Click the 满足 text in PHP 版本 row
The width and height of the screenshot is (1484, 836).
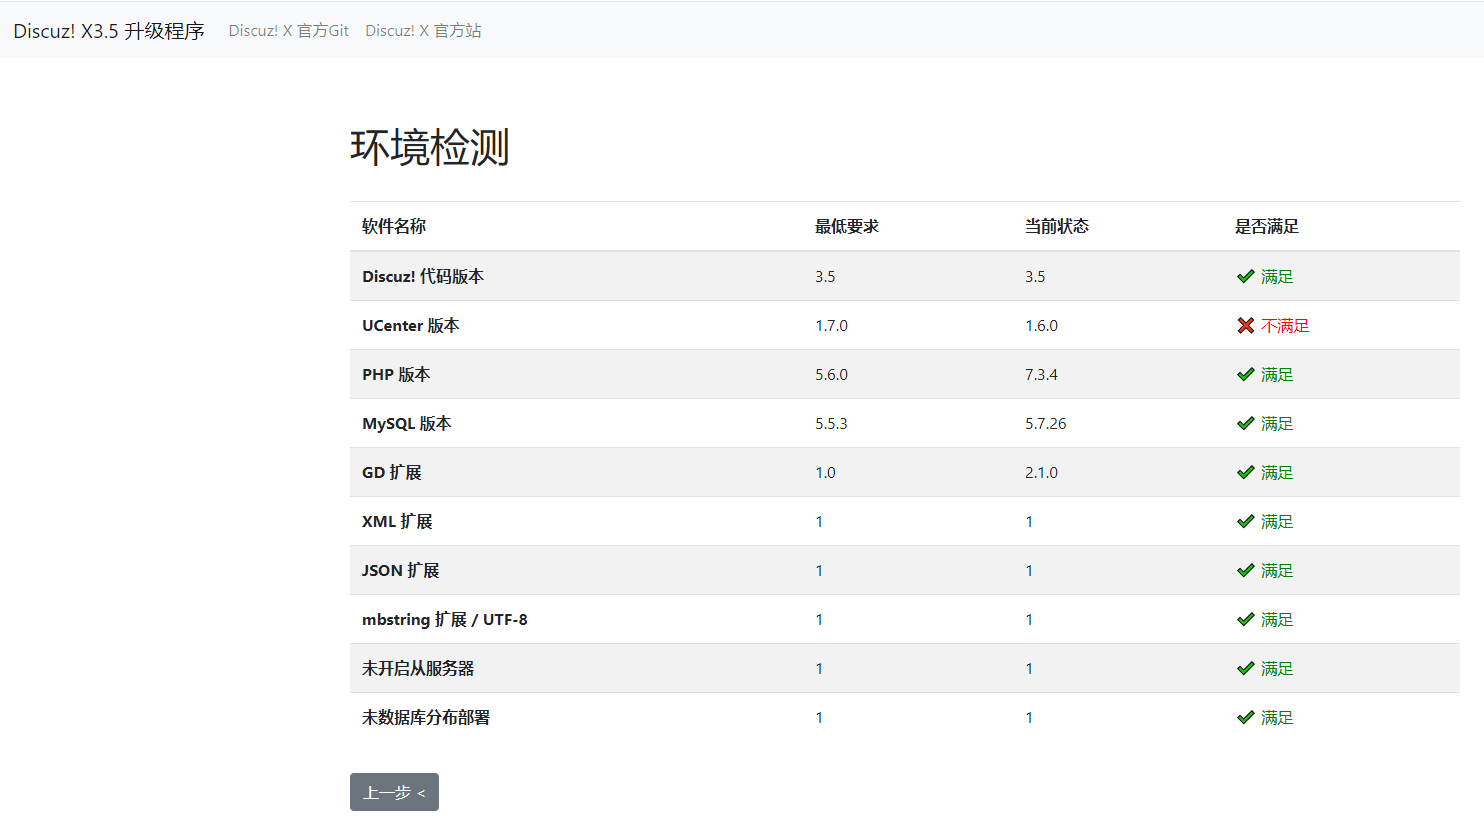(1277, 374)
